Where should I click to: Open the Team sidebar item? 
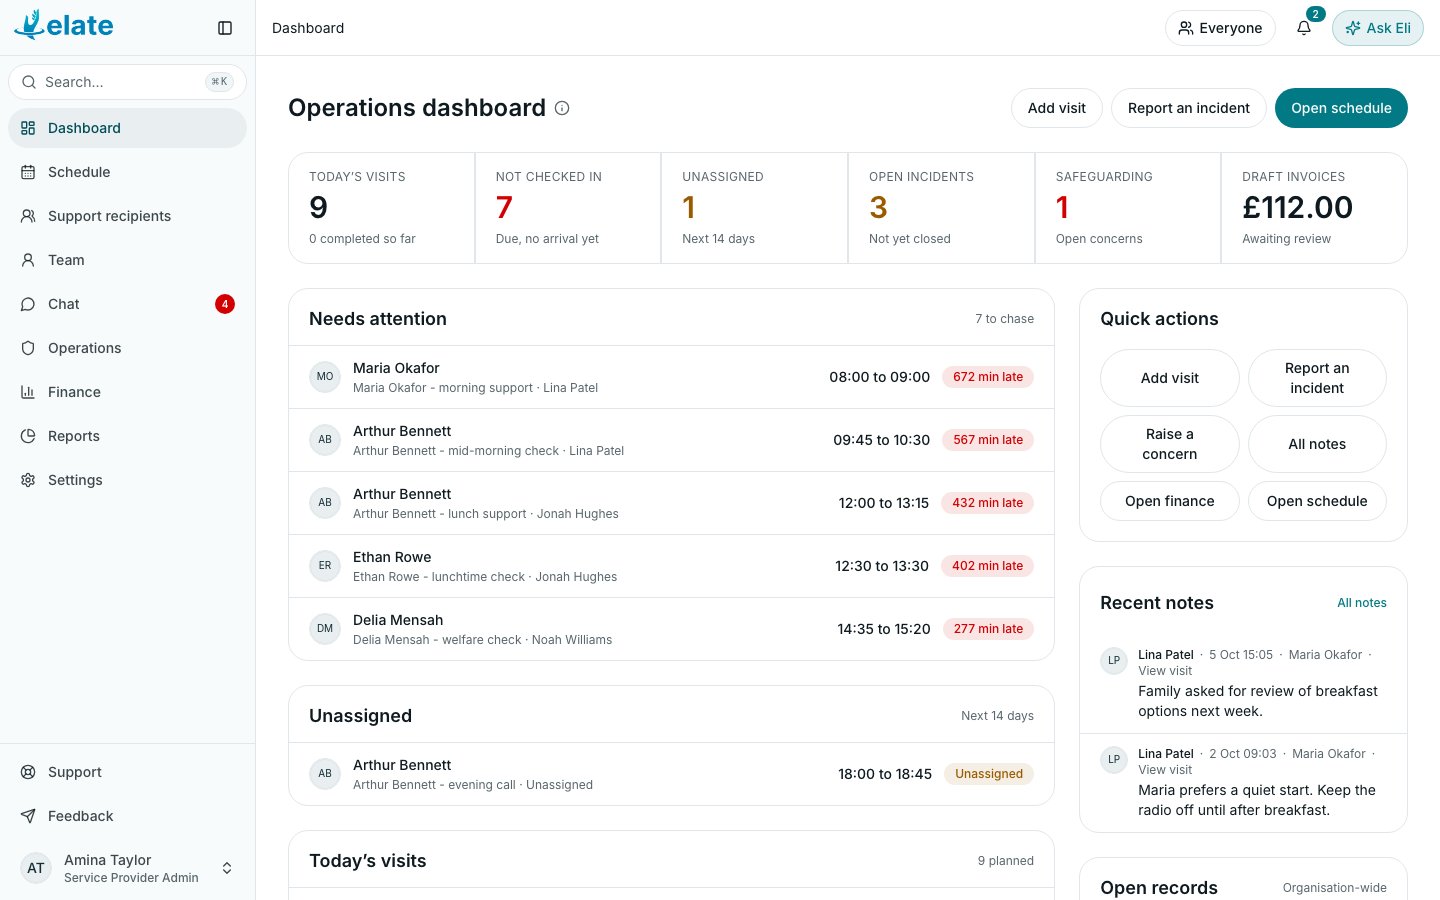(127, 260)
